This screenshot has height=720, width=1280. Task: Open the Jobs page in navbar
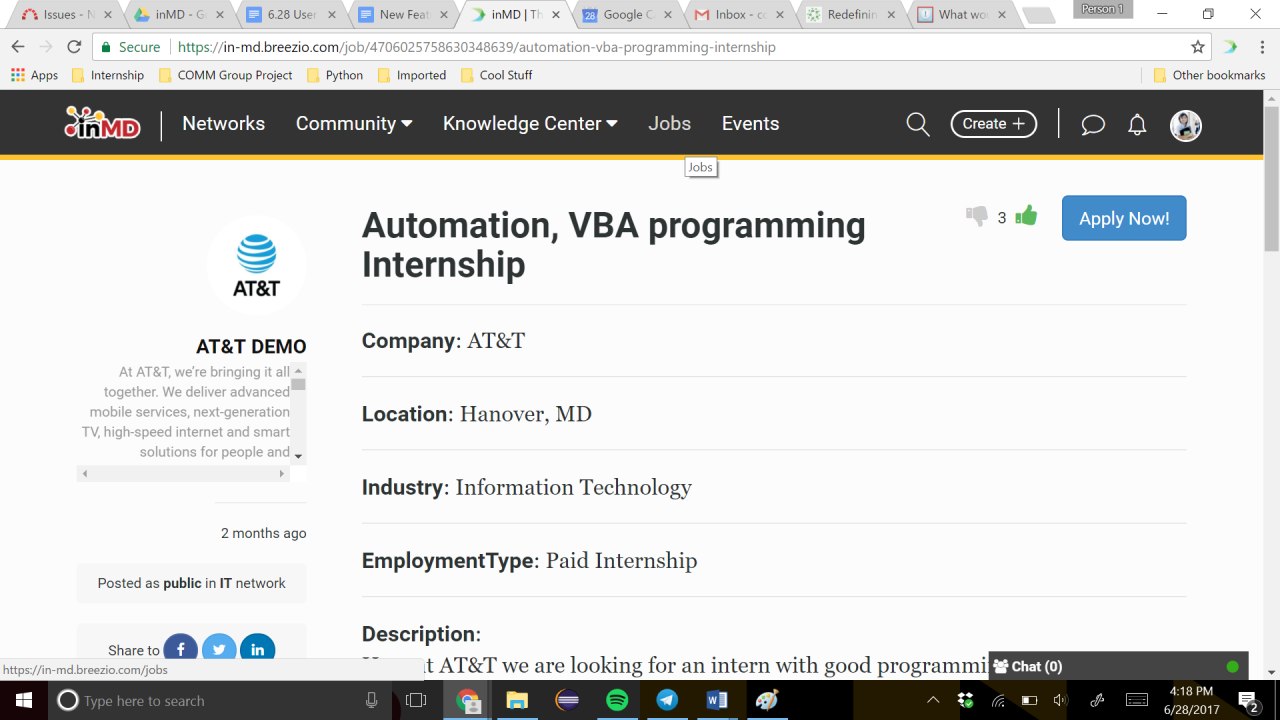[669, 124]
